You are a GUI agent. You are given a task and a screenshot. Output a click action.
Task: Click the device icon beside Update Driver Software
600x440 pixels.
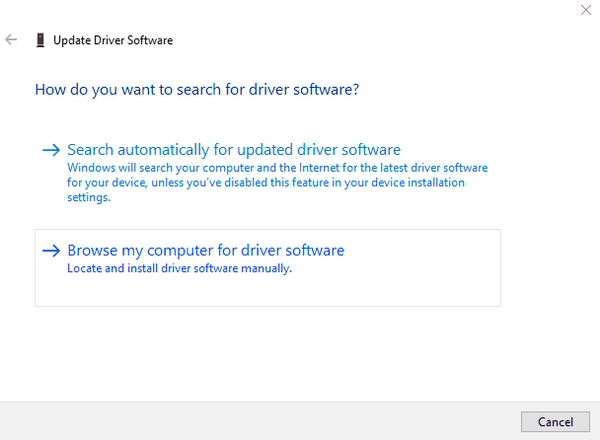pyautogui.click(x=40, y=40)
